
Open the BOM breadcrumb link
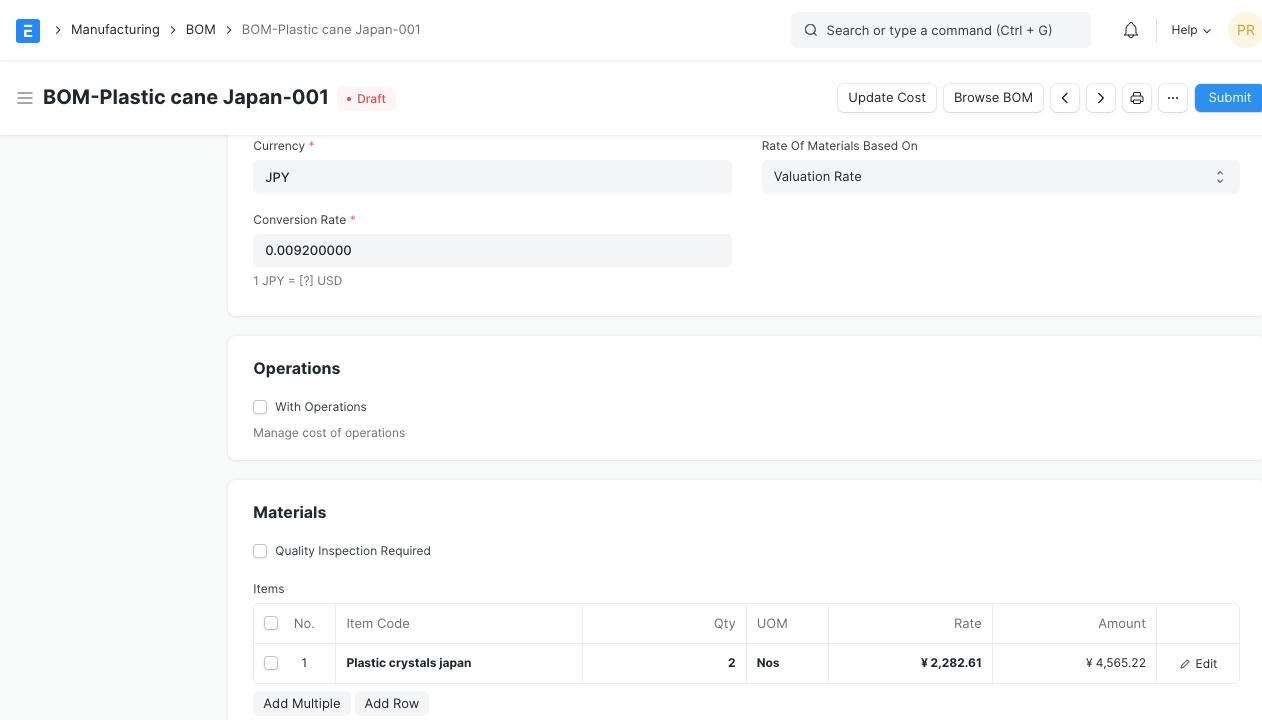pyautogui.click(x=201, y=30)
